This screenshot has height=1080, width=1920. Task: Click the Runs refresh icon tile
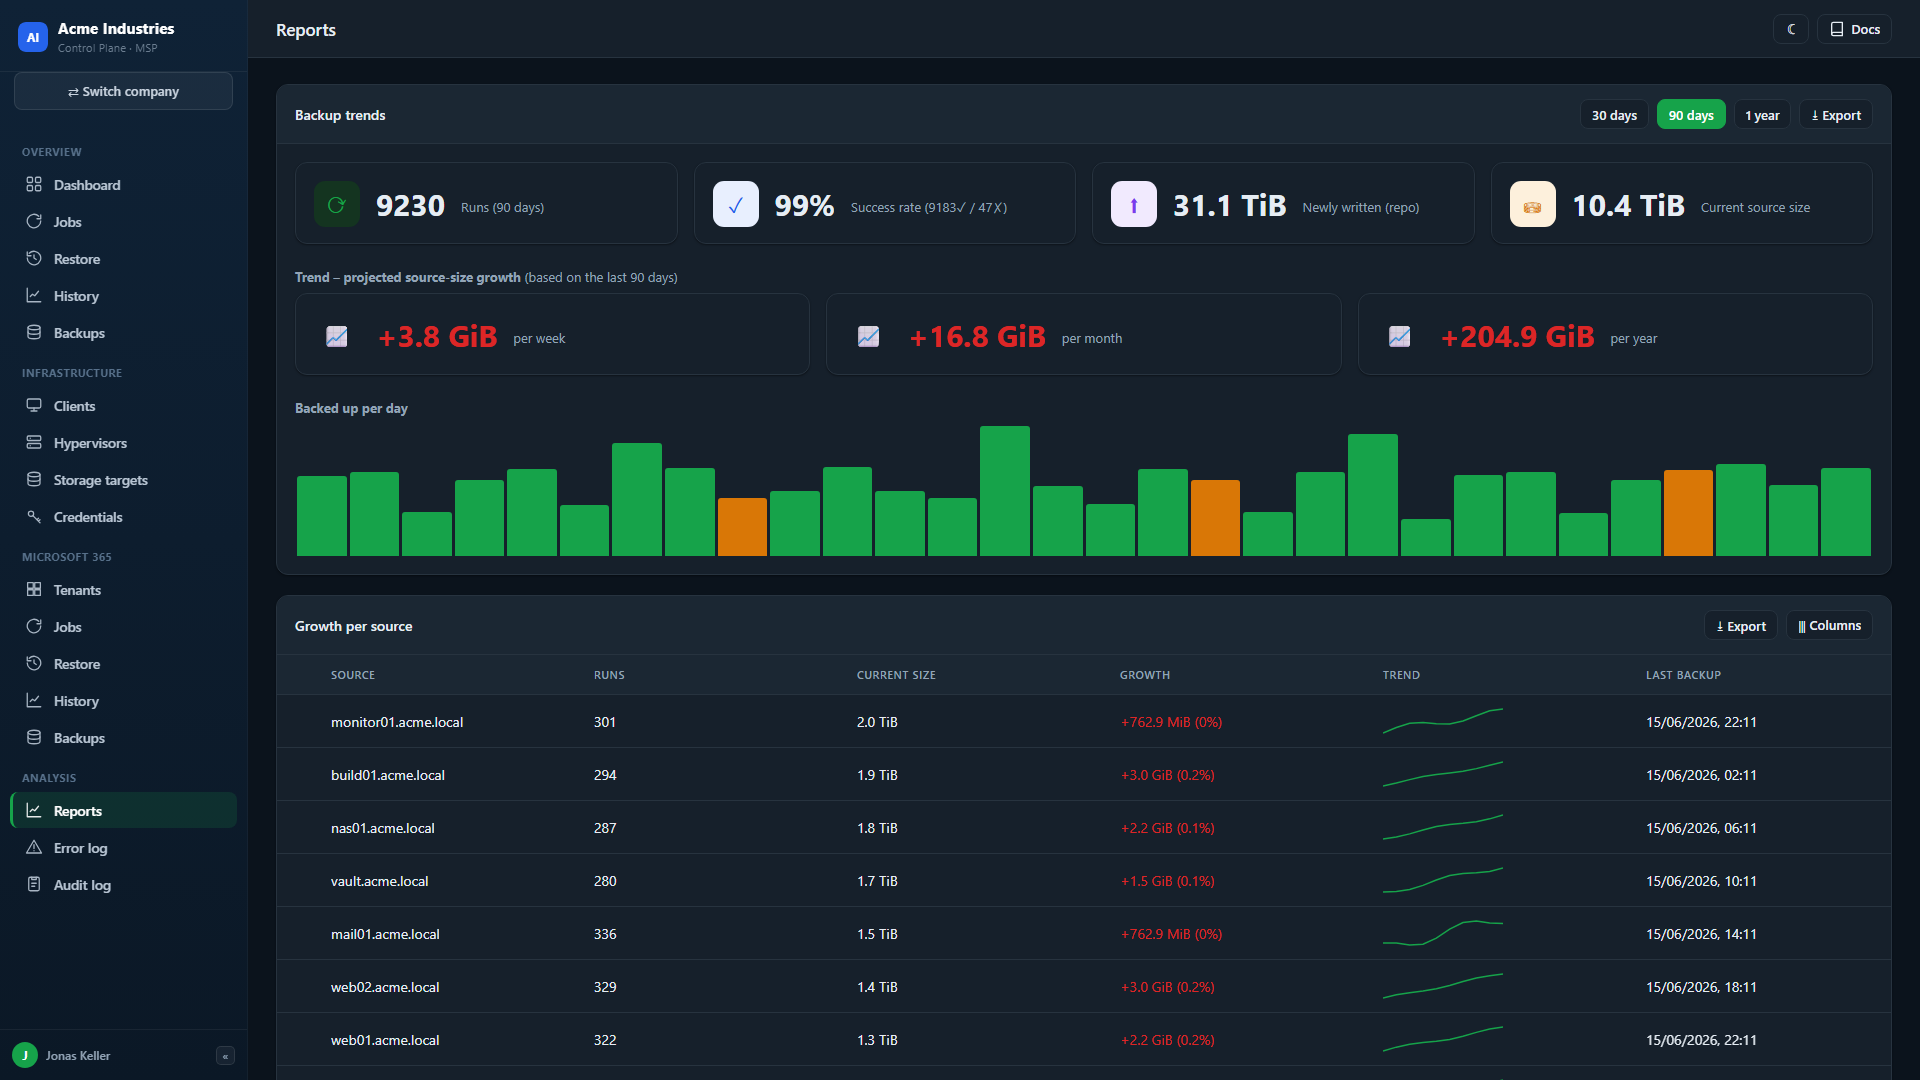click(337, 204)
